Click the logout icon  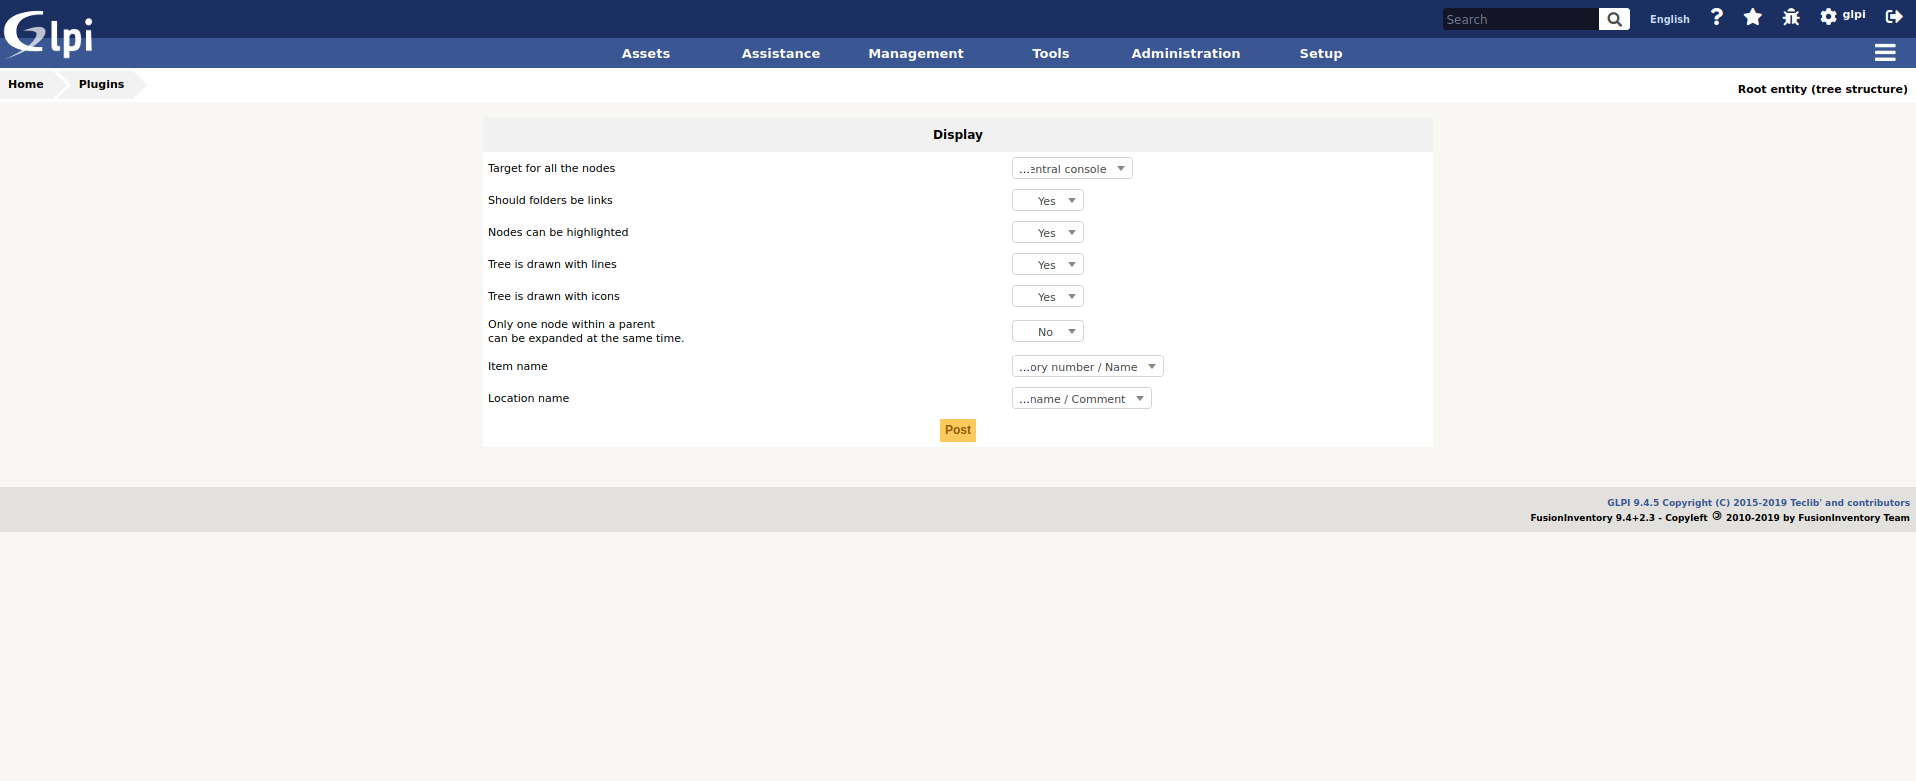coord(1894,17)
